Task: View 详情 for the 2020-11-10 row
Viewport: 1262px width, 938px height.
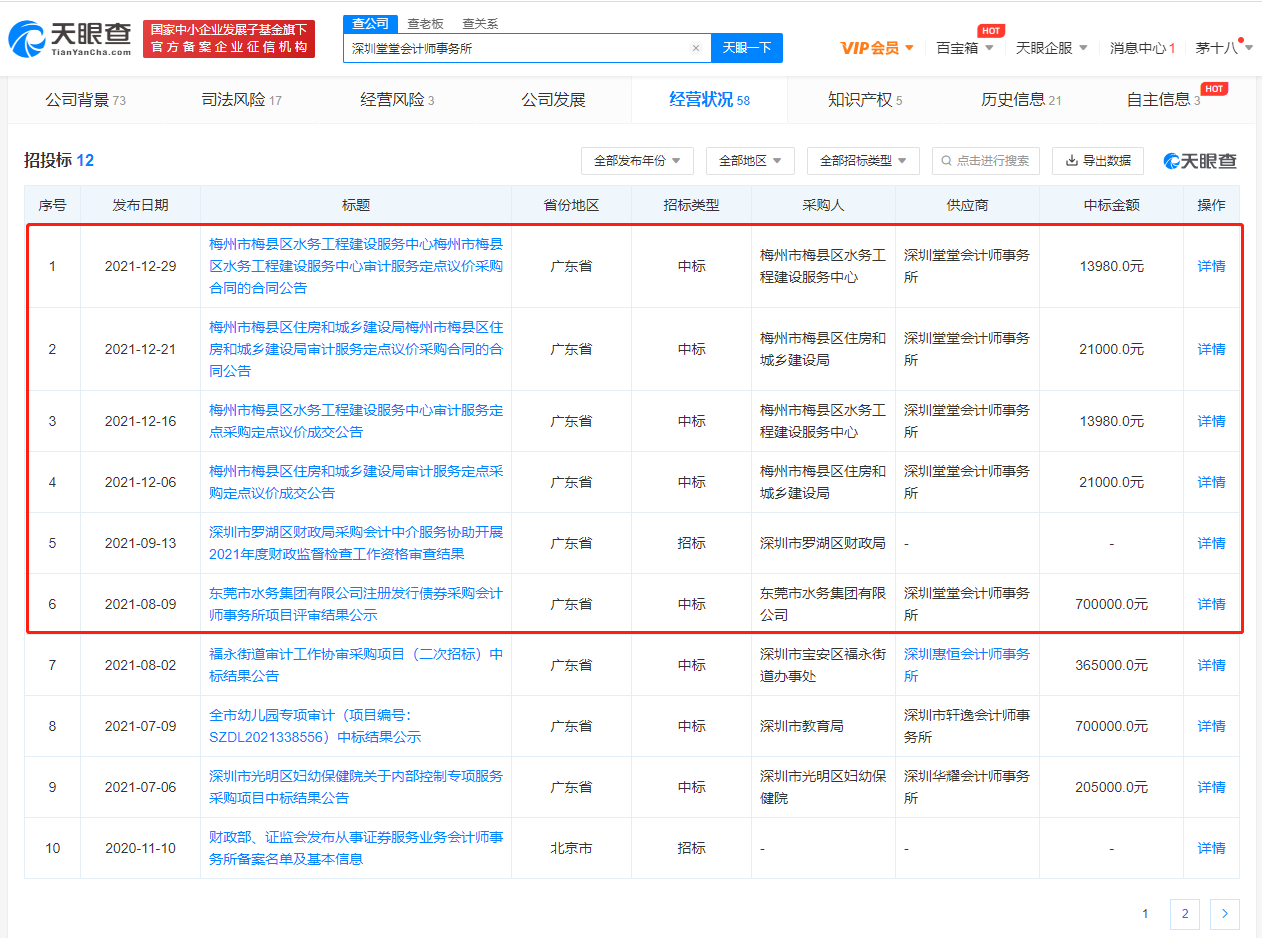Action: (x=1211, y=848)
